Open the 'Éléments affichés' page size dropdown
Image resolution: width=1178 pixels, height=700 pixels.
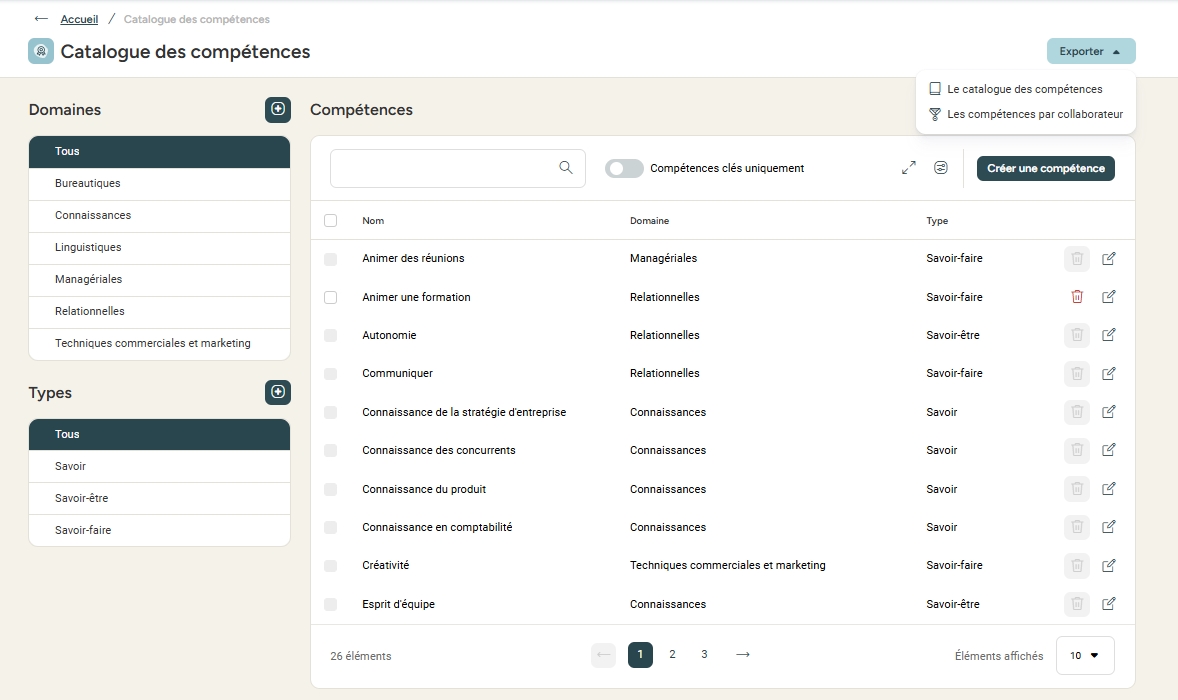coord(1085,656)
